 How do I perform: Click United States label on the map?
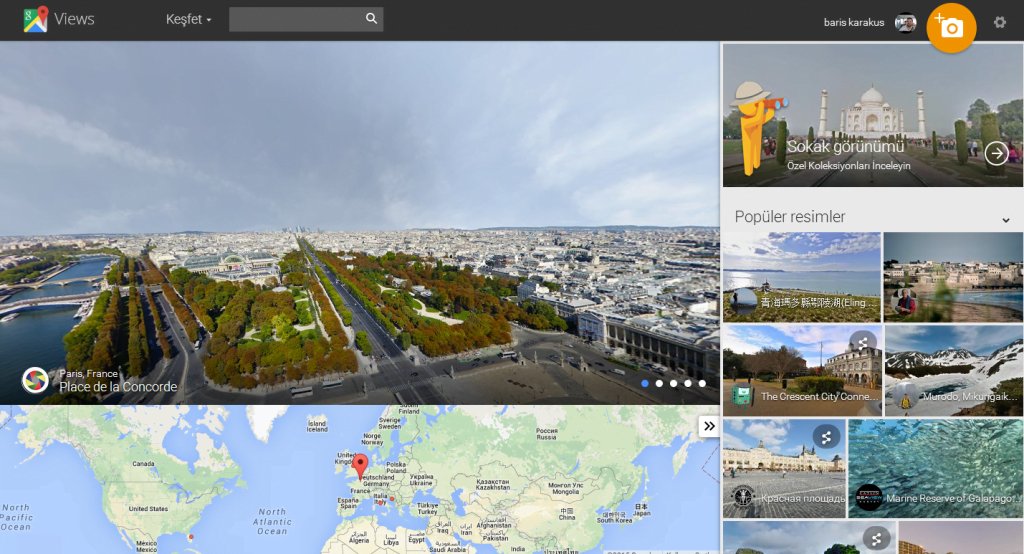tap(148, 508)
